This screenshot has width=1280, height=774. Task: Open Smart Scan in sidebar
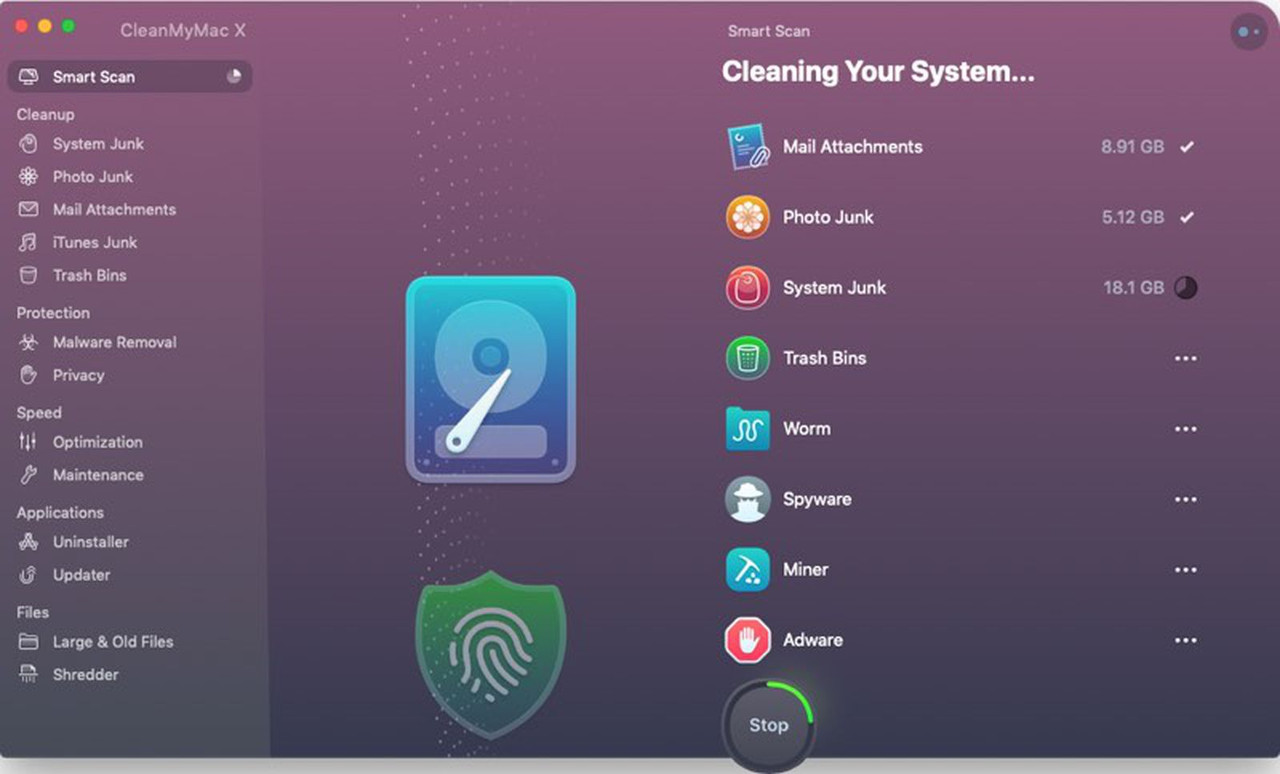coord(130,77)
